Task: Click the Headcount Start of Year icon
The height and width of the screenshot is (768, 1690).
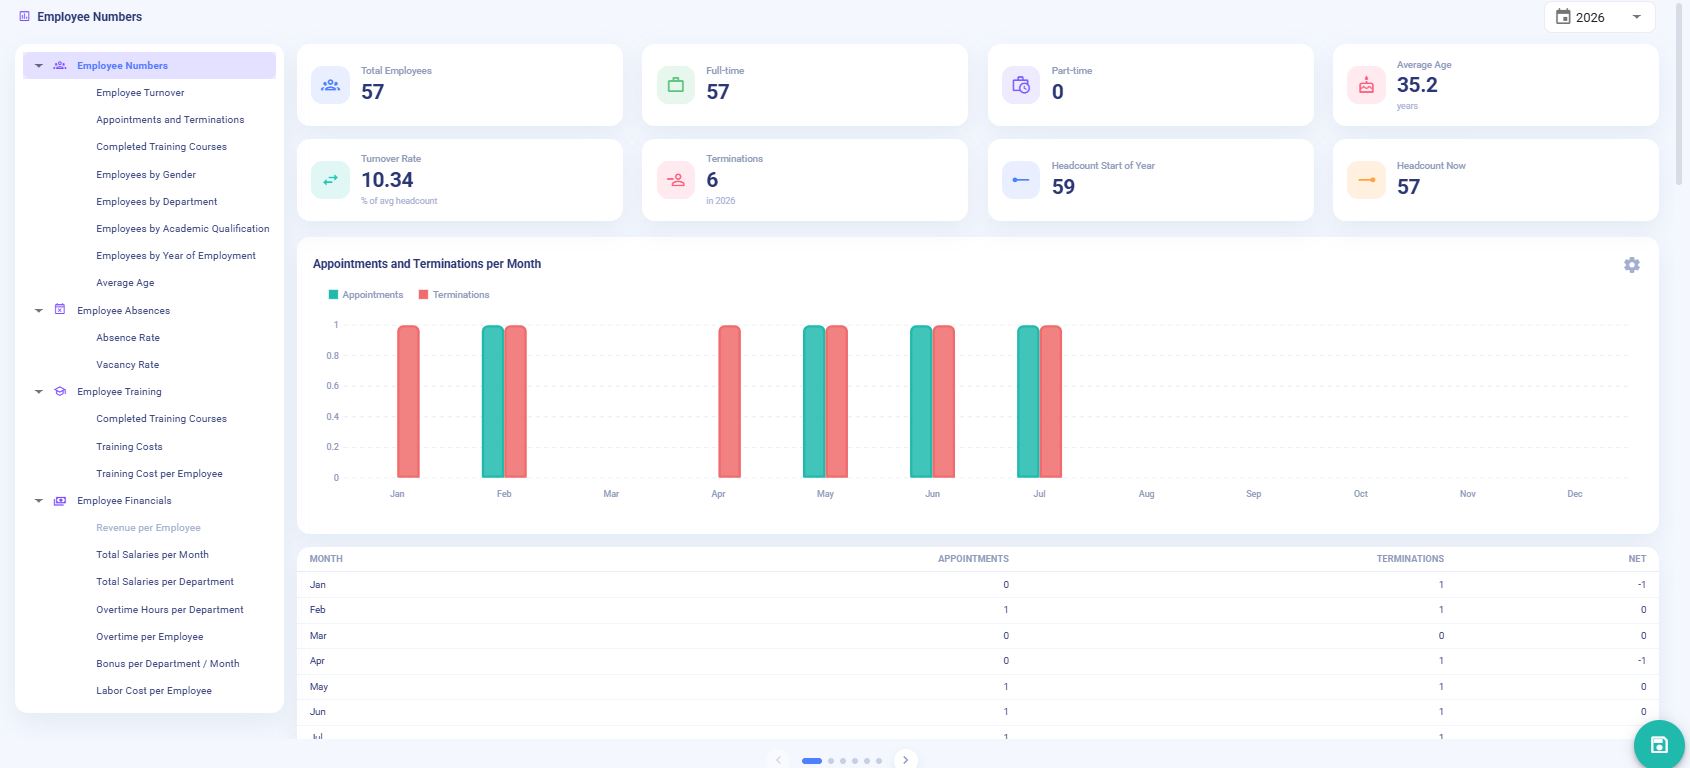Action: point(1021,180)
